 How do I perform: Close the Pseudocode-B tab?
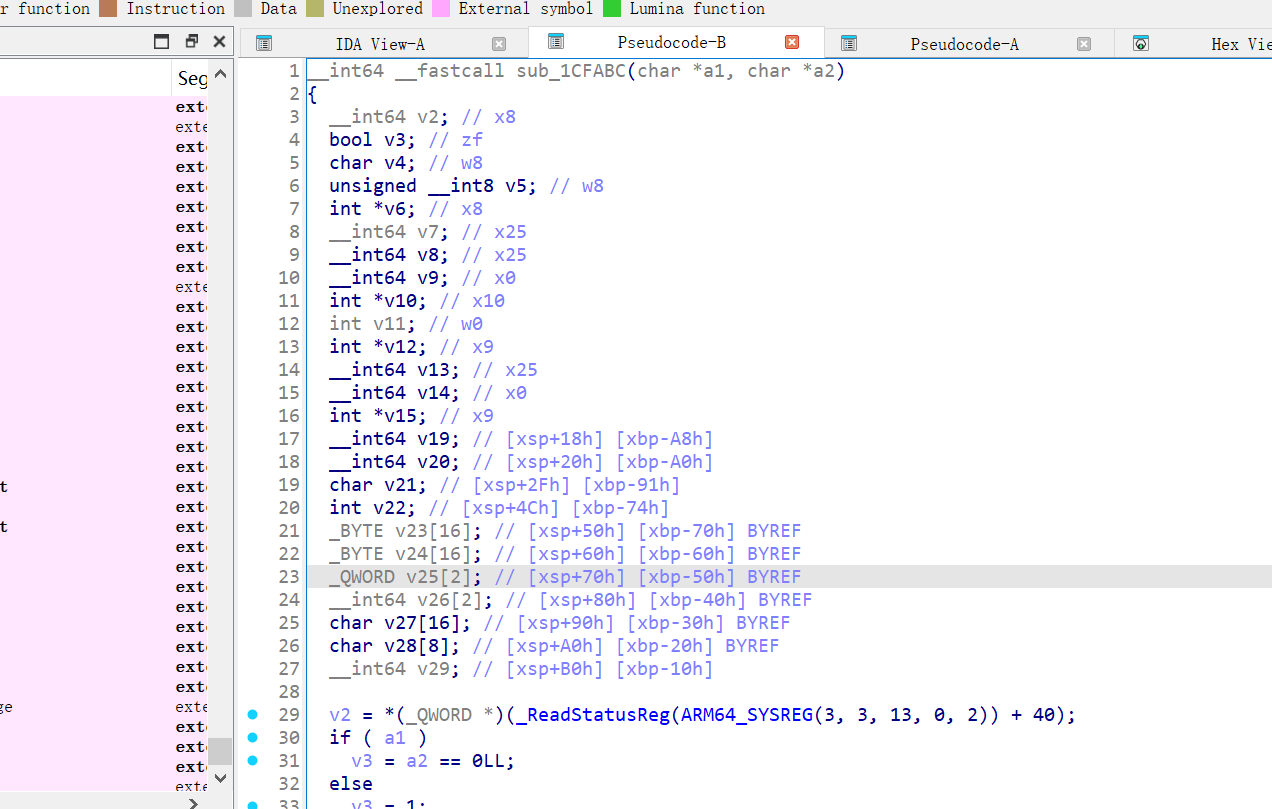click(792, 43)
